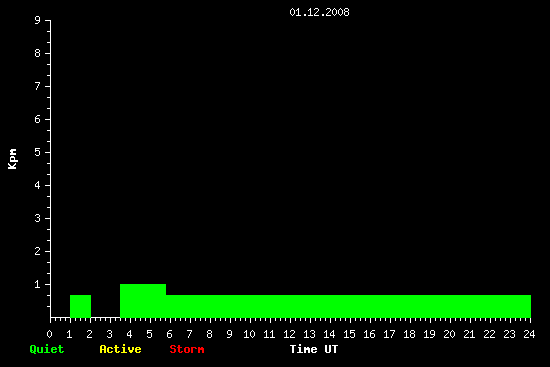Click the Kpm vertical axis label
This screenshot has width=550, height=367.
tap(12, 159)
